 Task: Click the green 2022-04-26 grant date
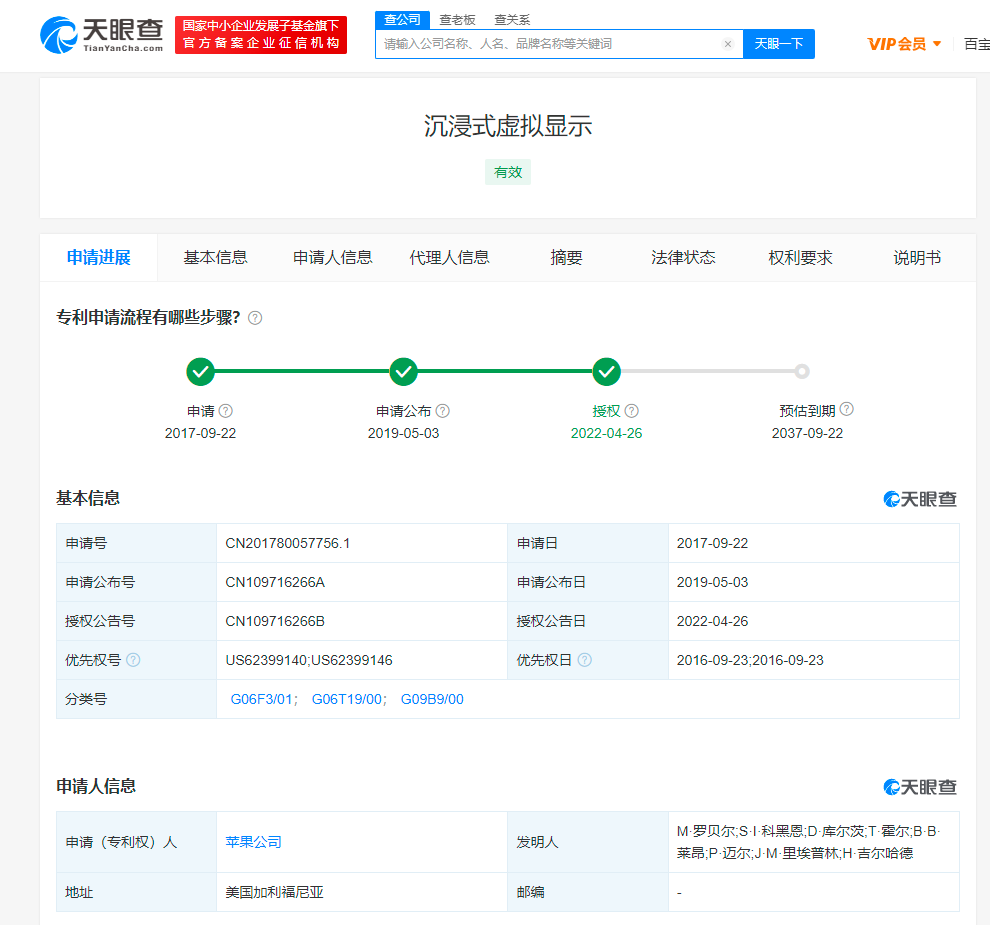[x=606, y=433]
